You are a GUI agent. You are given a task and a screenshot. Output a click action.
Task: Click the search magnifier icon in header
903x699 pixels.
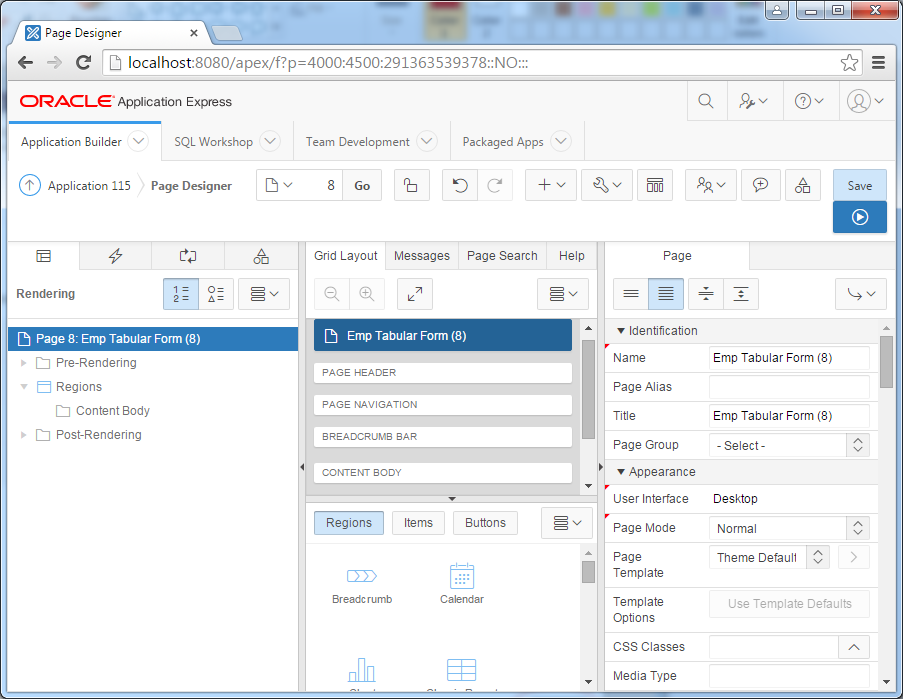(x=705, y=101)
